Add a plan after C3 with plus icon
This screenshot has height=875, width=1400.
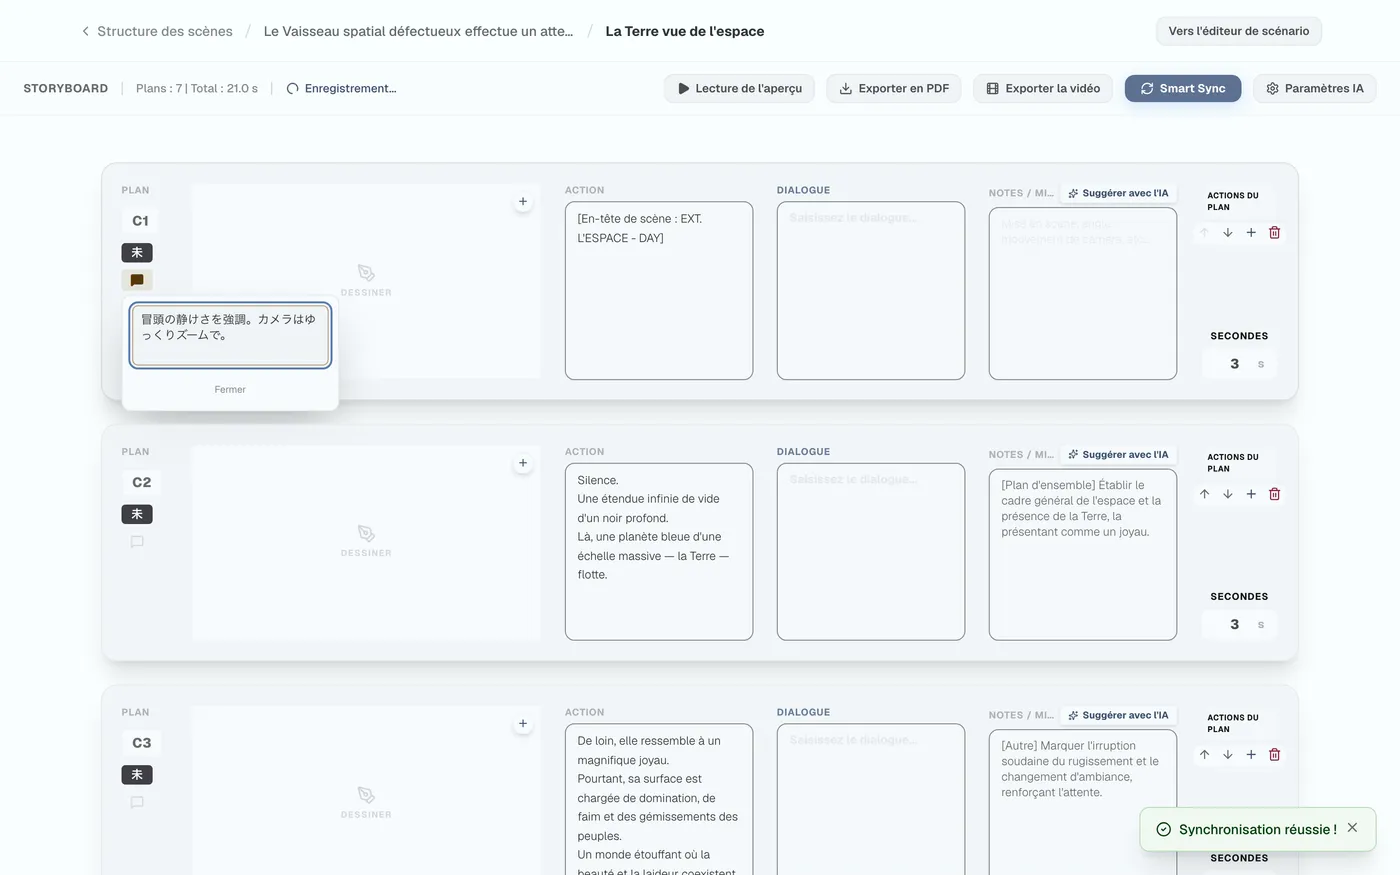pyautogui.click(x=1251, y=755)
